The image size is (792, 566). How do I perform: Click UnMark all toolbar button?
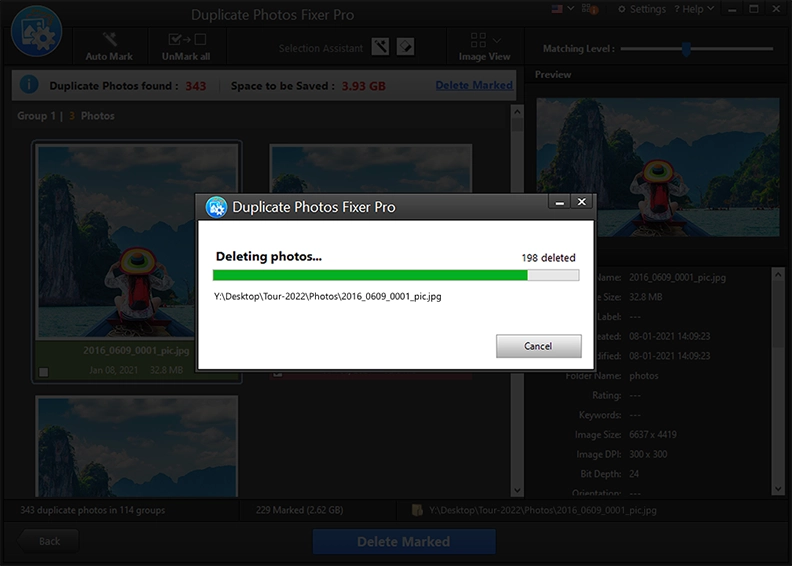pos(186,47)
